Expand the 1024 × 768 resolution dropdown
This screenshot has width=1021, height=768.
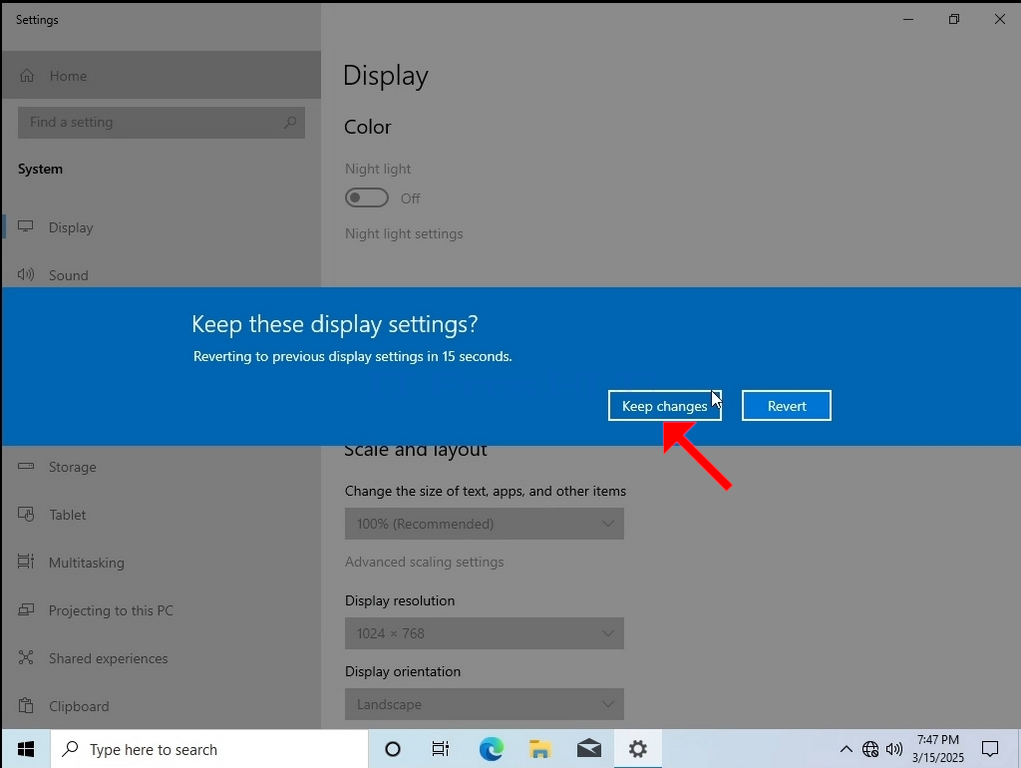[x=484, y=633]
